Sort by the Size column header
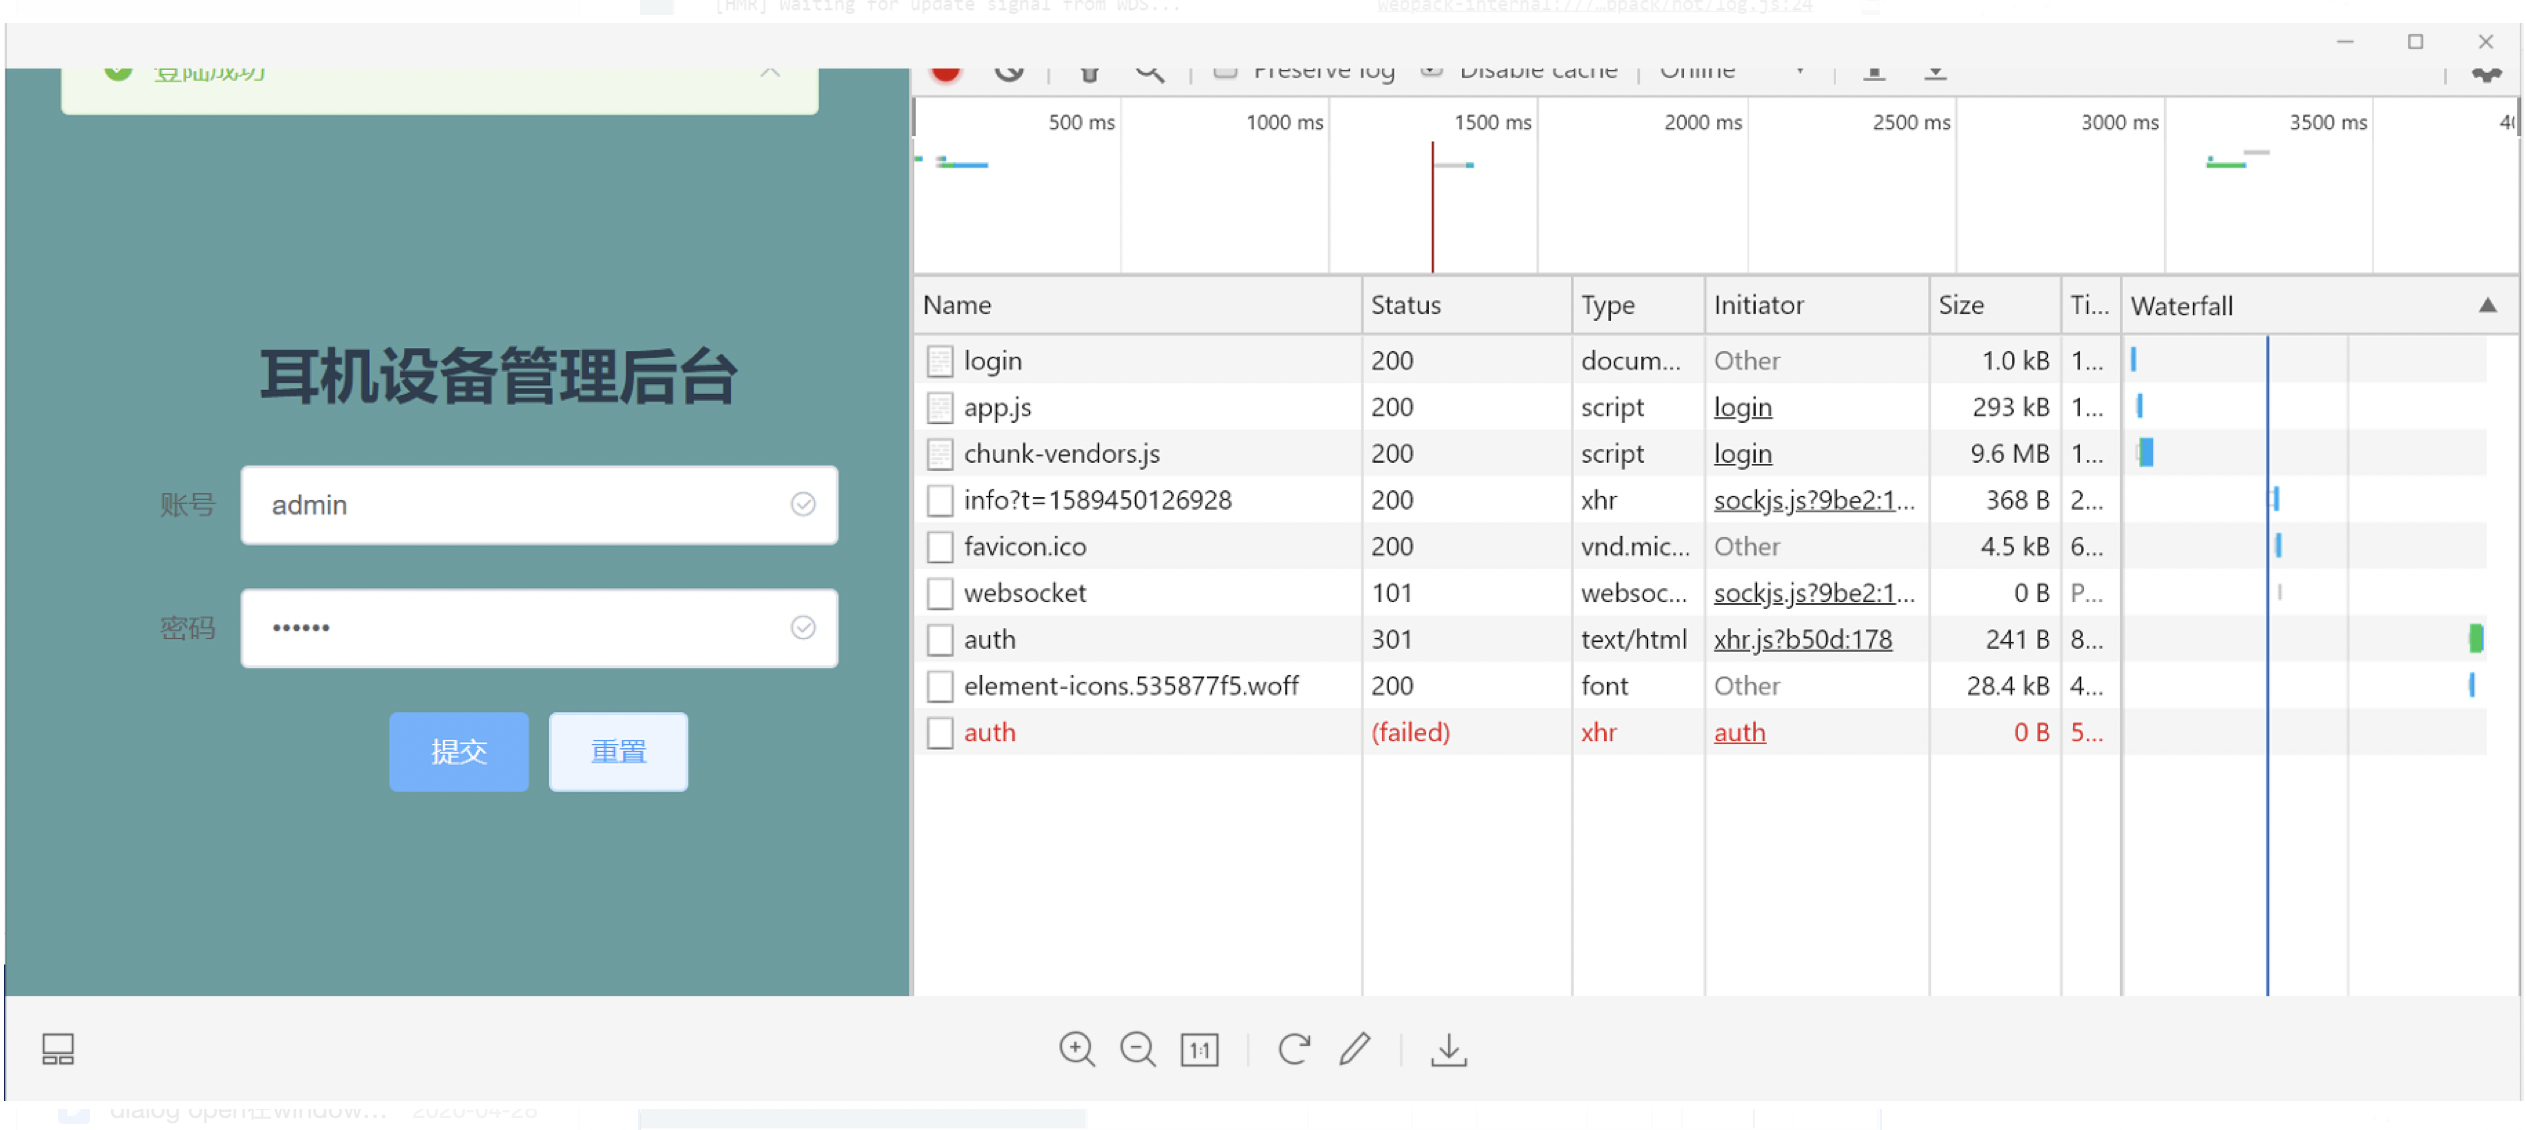 coord(1995,305)
